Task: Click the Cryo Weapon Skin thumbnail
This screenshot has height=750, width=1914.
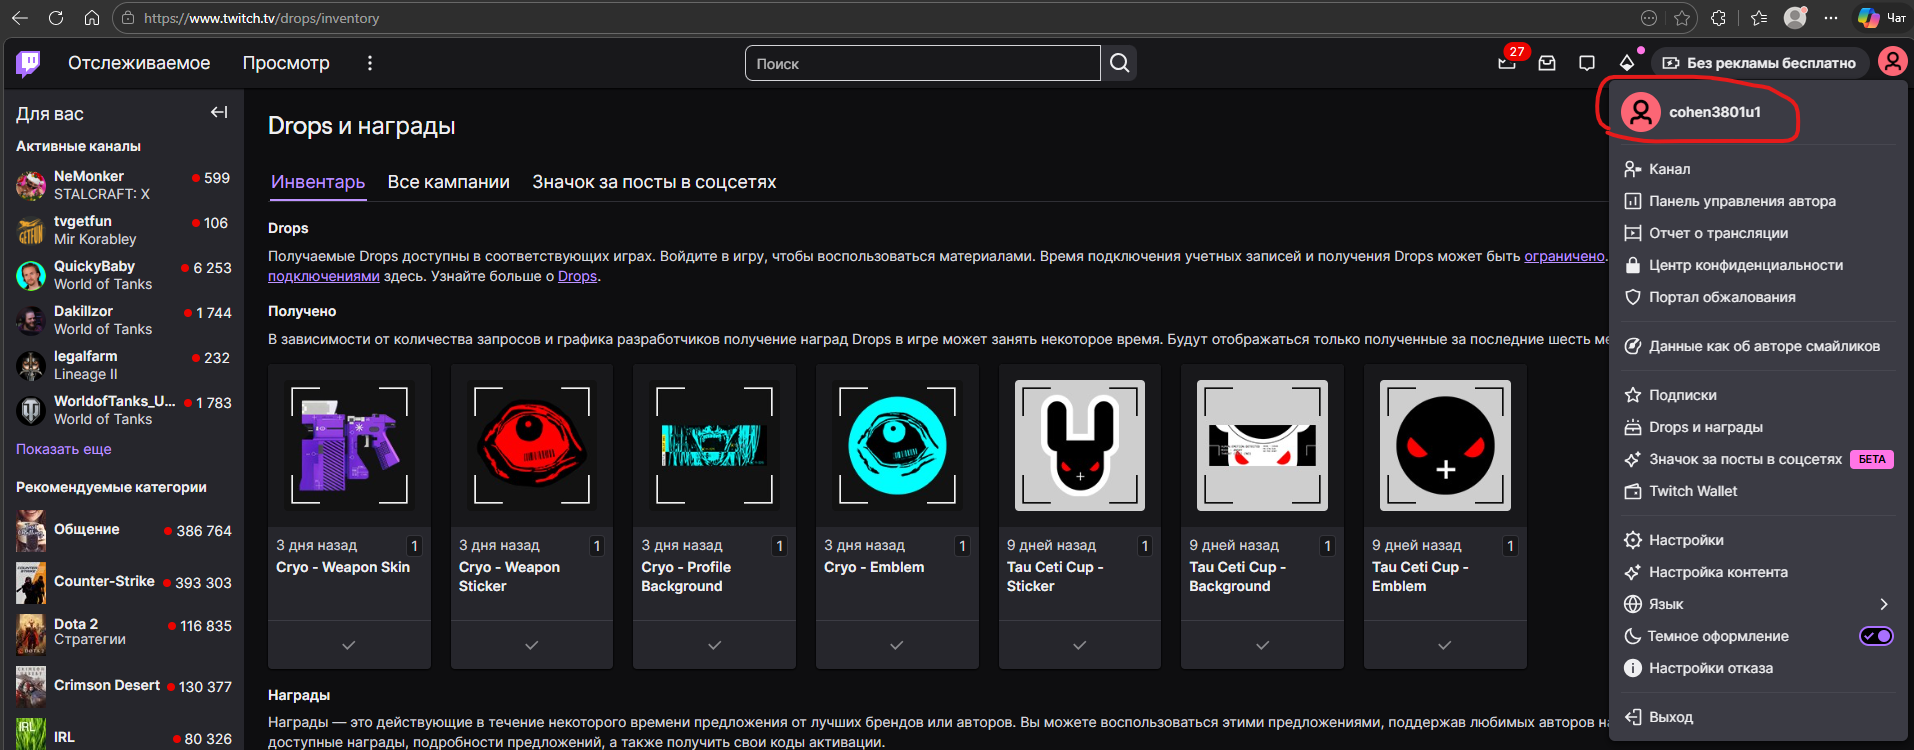Action: pos(349,445)
